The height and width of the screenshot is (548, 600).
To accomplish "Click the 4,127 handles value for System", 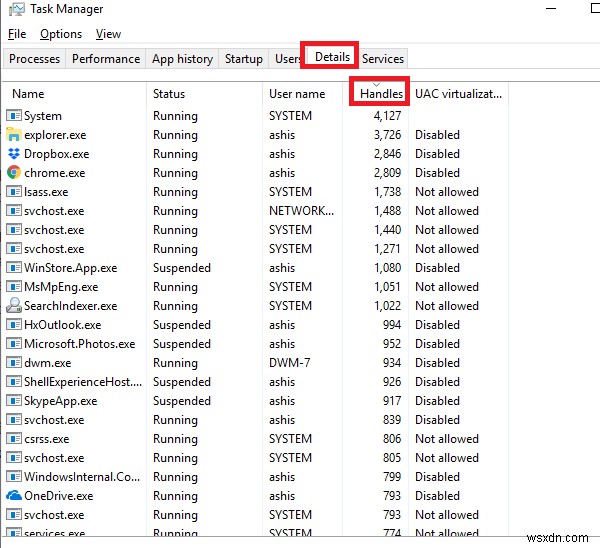I will pos(387,116).
